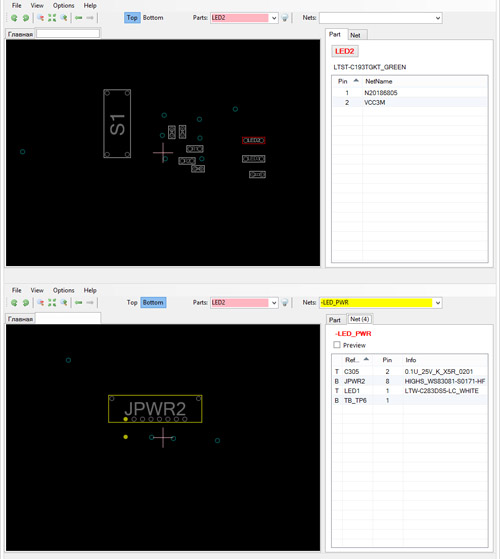Click the zoom-to-fit icon in the upper toolbar
The height and width of the screenshot is (559, 500).
pos(52,18)
